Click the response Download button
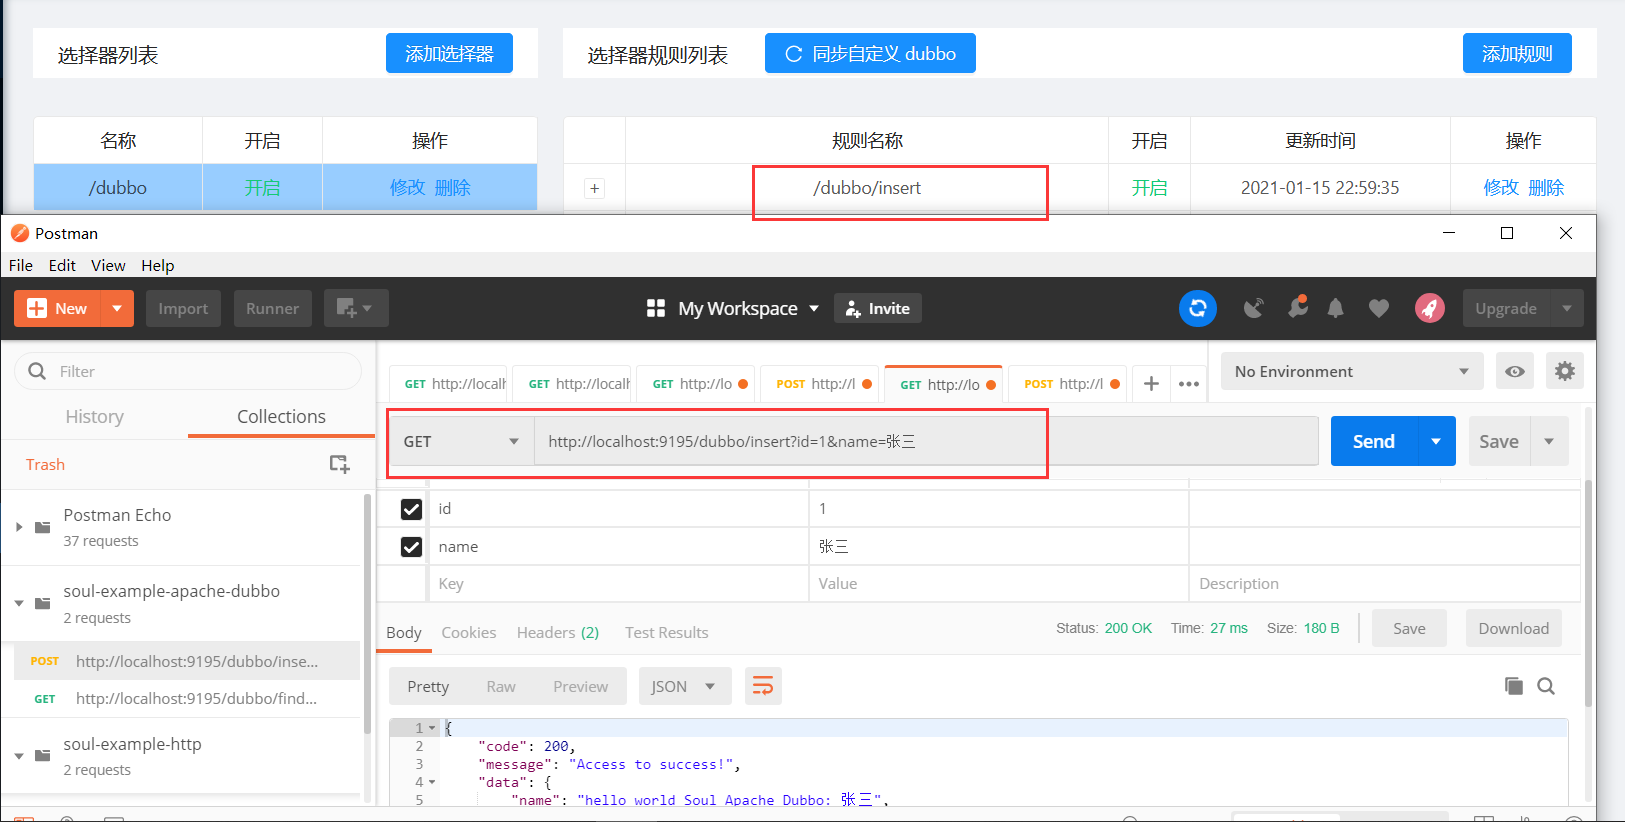Screen dimensions: 1625x822 (1513, 628)
